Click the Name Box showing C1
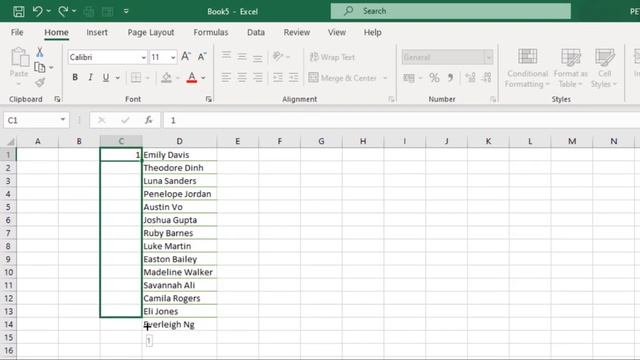The width and height of the screenshot is (640, 360). pos(36,120)
